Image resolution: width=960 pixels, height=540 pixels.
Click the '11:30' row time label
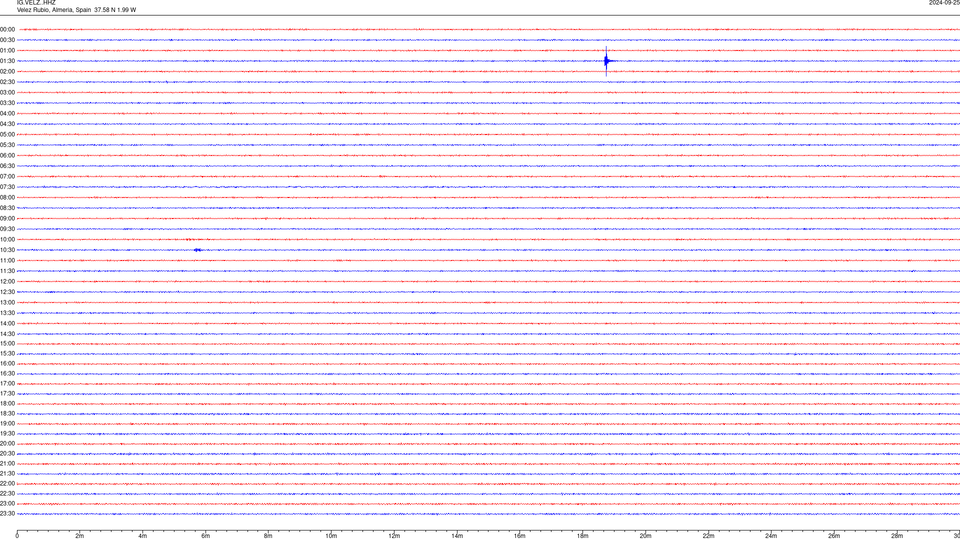pos(7,271)
